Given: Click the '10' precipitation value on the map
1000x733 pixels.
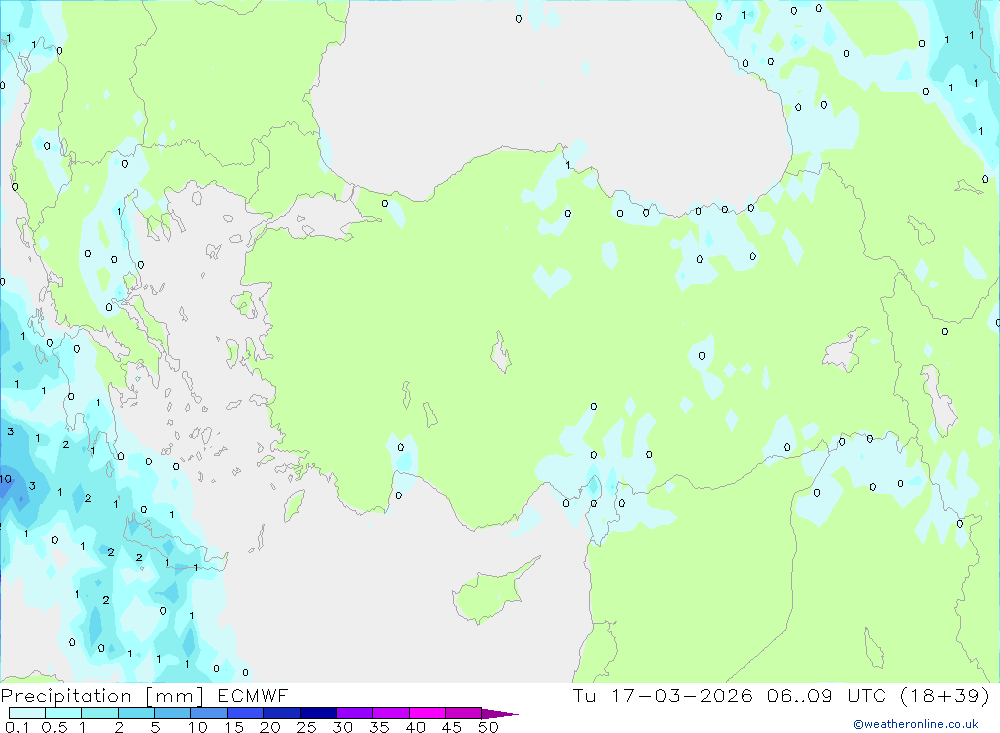Looking at the screenshot, I should point(6,478).
